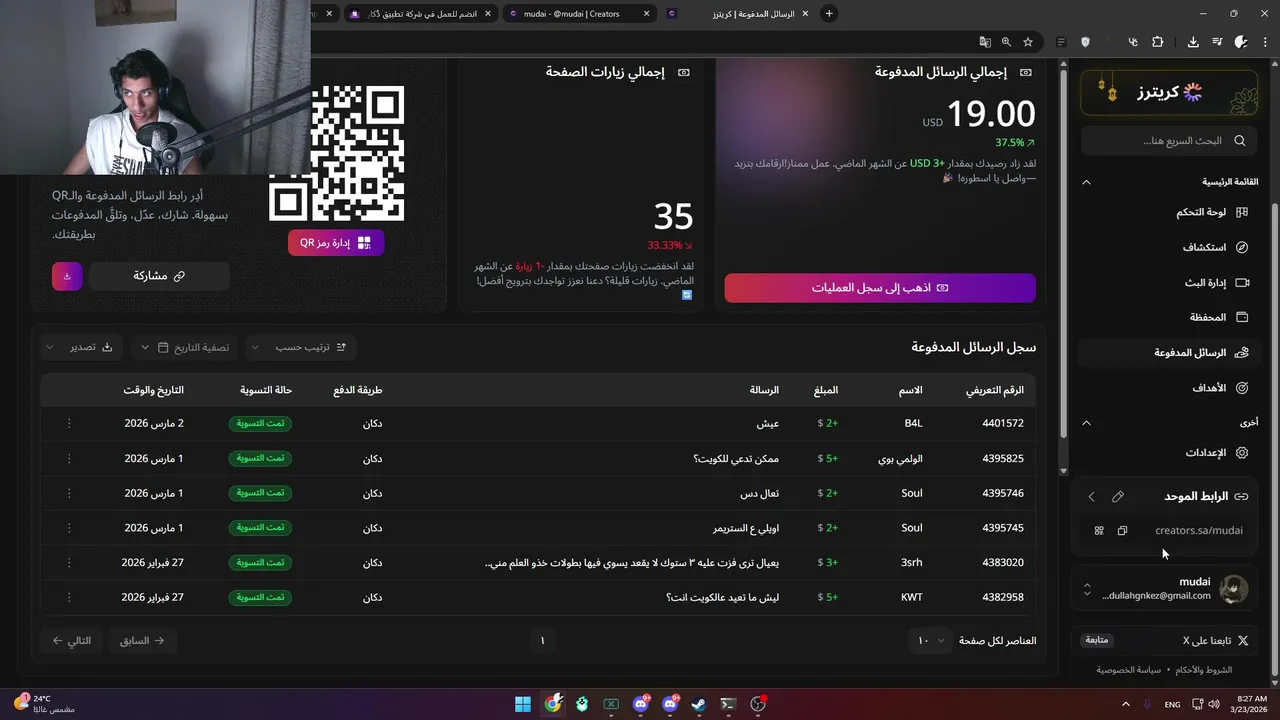Collapse the أخرى section
This screenshot has height=720, width=1280.
[1086, 423]
